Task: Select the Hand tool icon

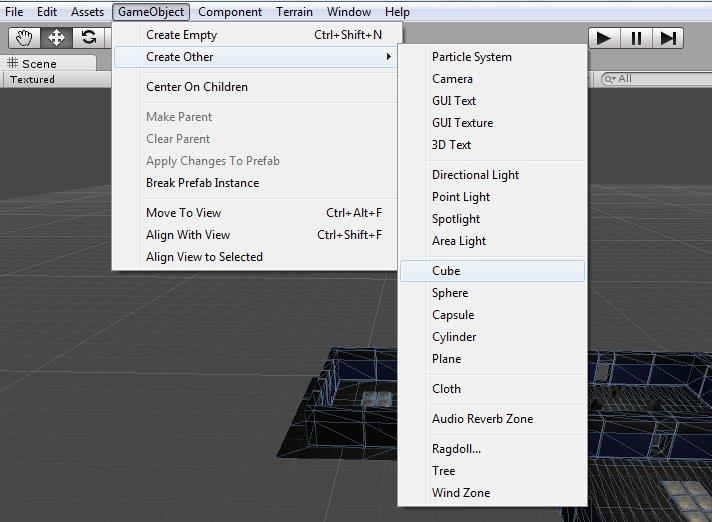Action: (x=24, y=38)
